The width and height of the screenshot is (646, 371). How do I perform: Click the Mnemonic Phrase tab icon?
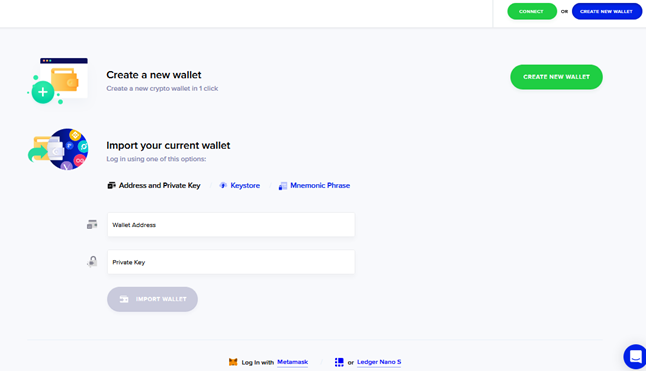[283, 186]
